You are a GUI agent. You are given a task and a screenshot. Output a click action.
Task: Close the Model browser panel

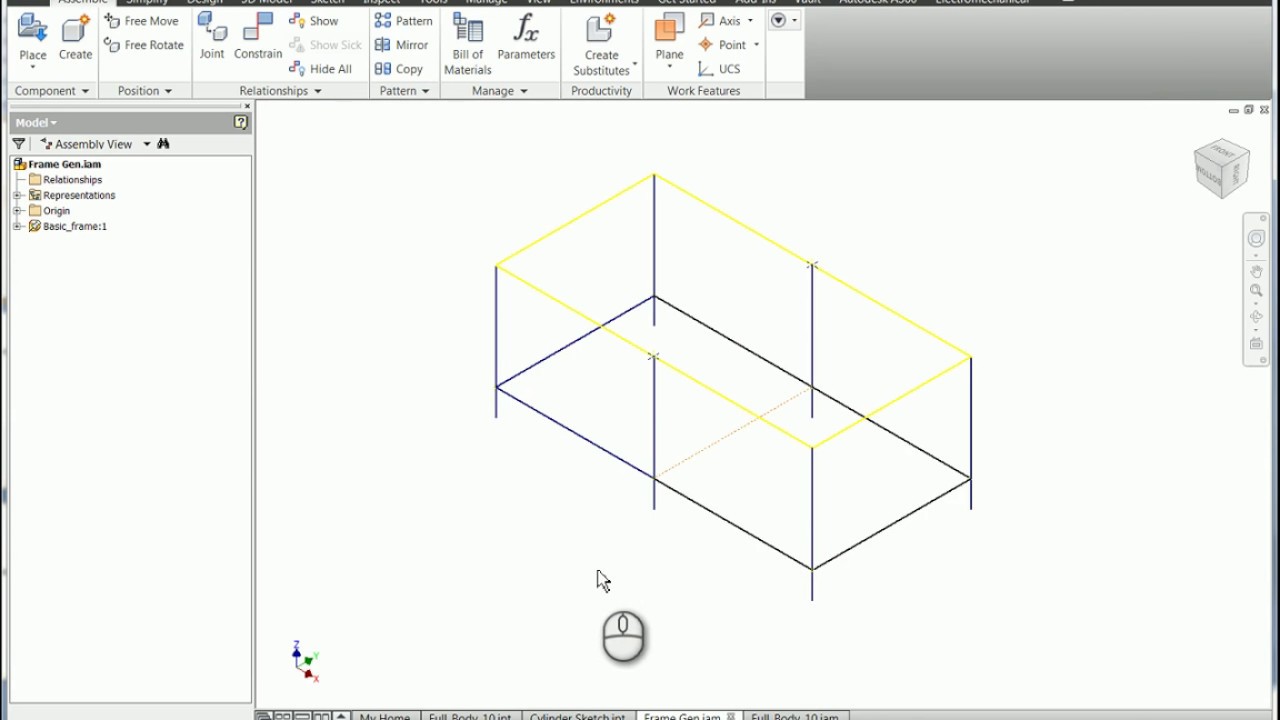click(x=247, y=106)
